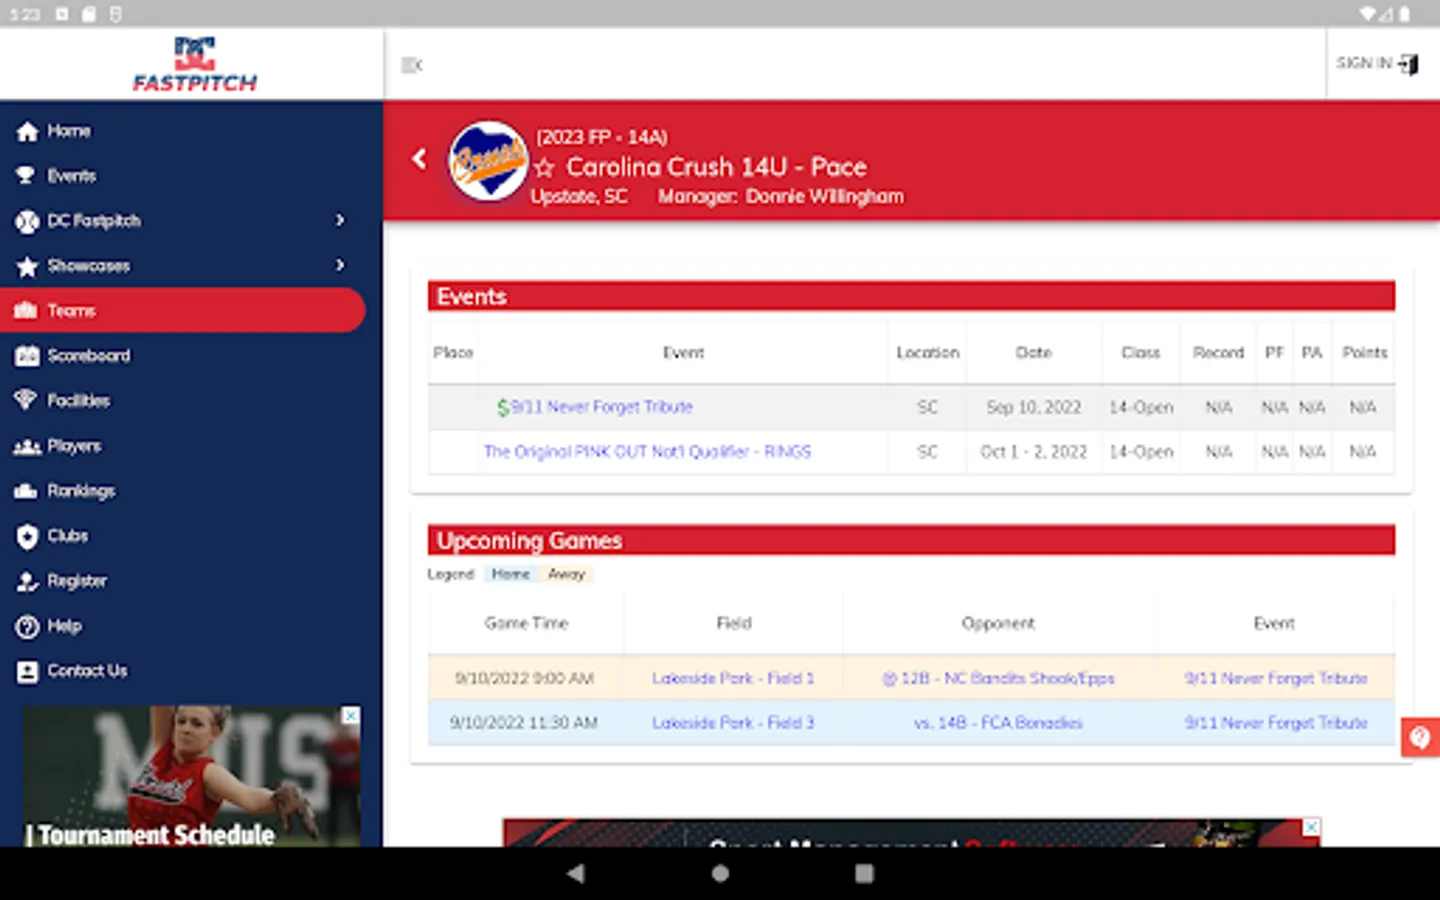View opponent 14B - FCA Bonadies
Image resolution: width=1440 pixels, height=900 pixels.
click(998, 723)
